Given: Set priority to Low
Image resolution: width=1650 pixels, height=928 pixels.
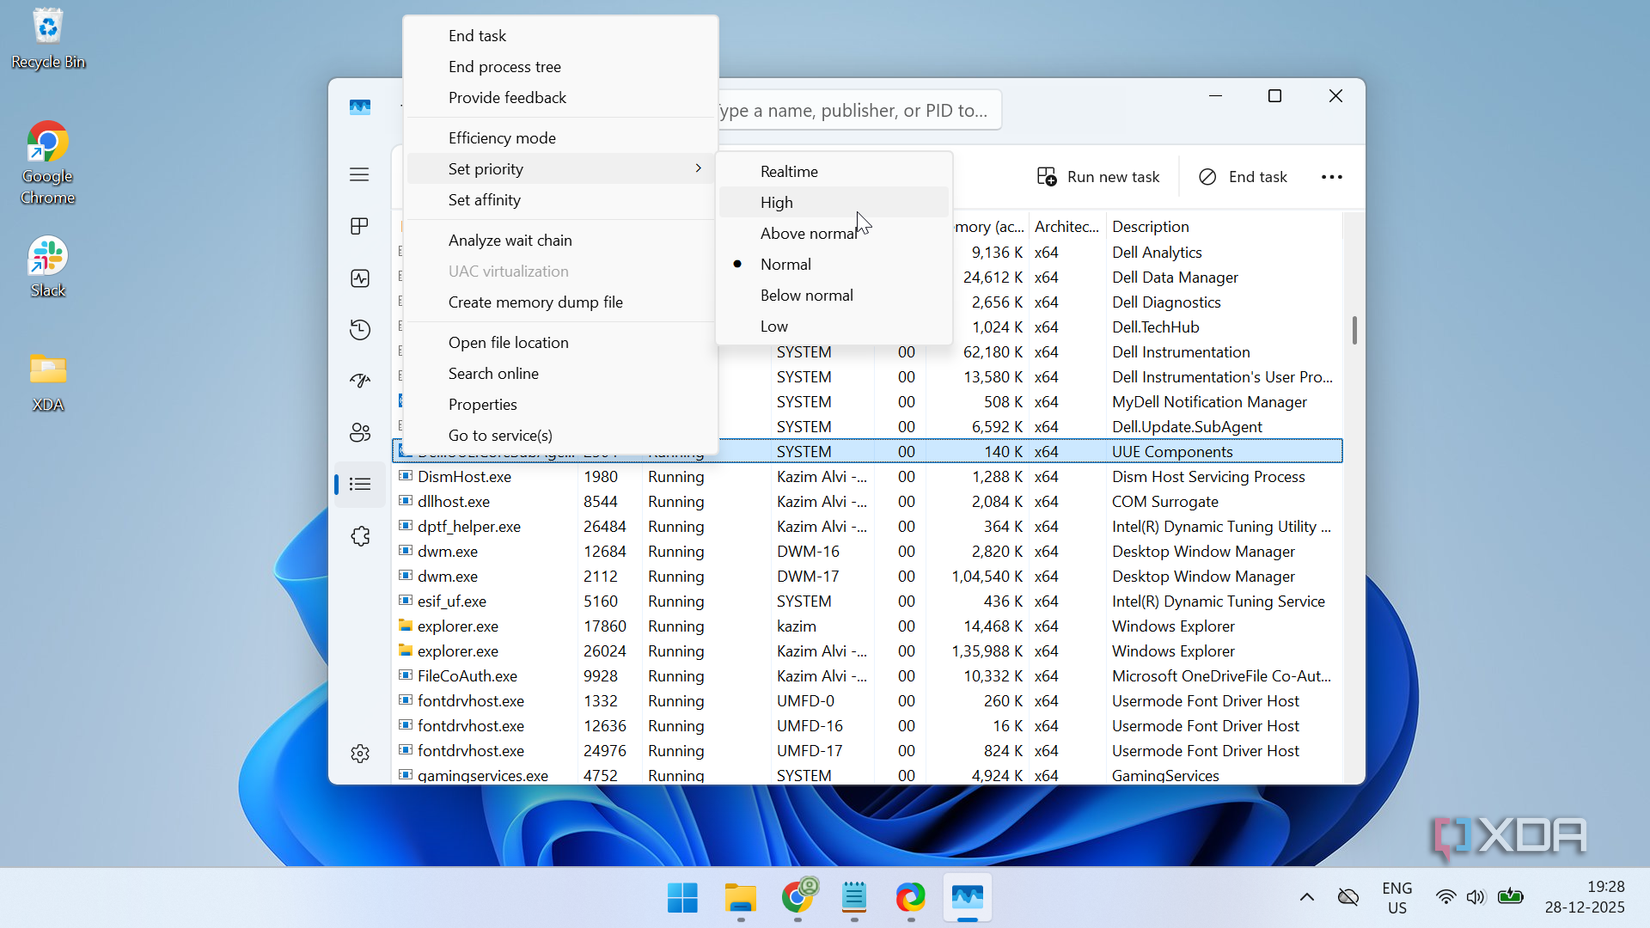Looking at the screenshot, I should 834,326.
